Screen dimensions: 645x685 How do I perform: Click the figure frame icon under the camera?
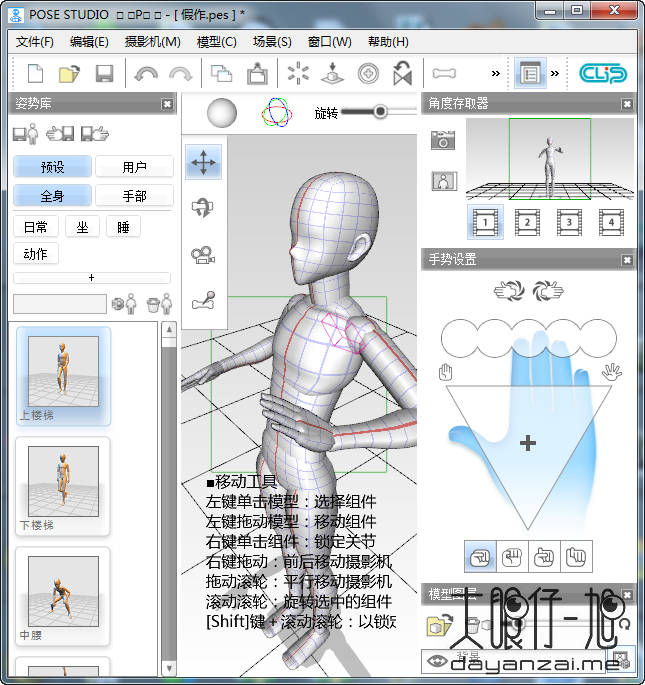tap(444, 181)
